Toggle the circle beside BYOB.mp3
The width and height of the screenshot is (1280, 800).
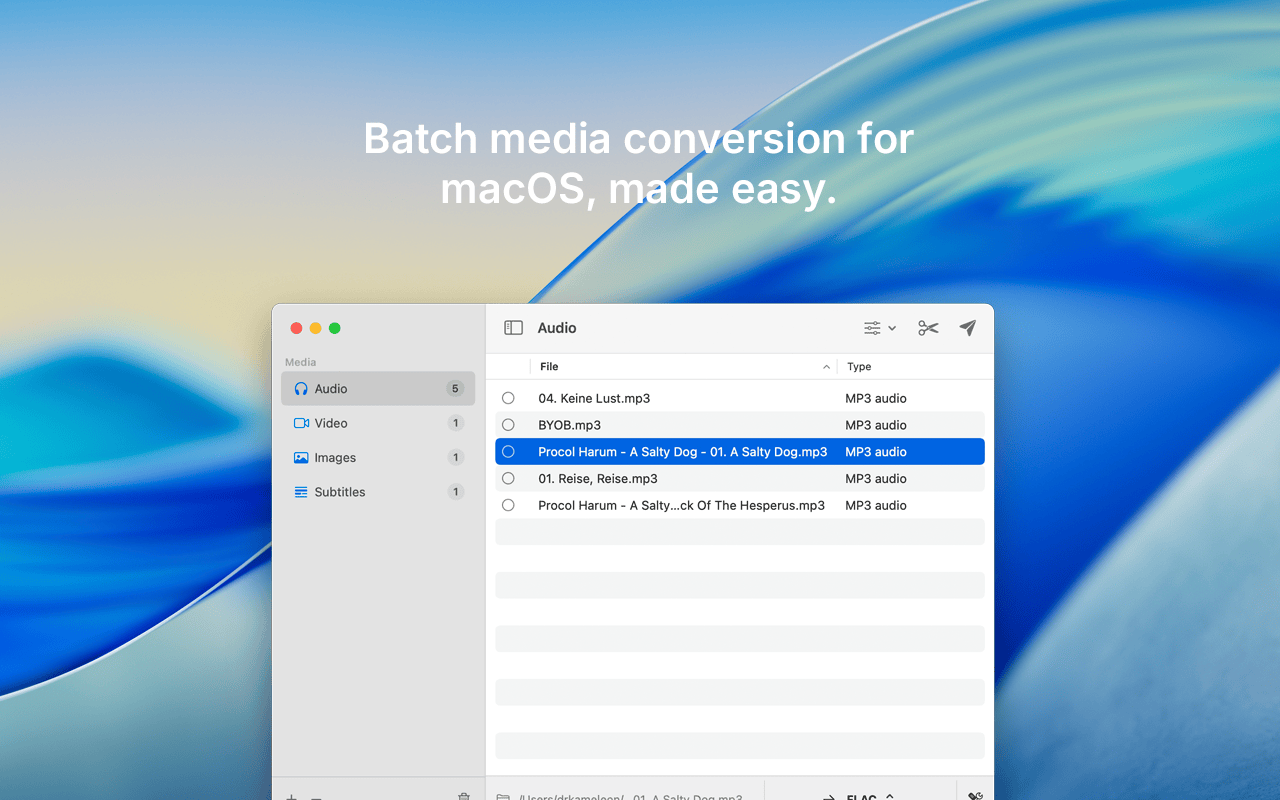pyautogui.click(x=508, y=425)
